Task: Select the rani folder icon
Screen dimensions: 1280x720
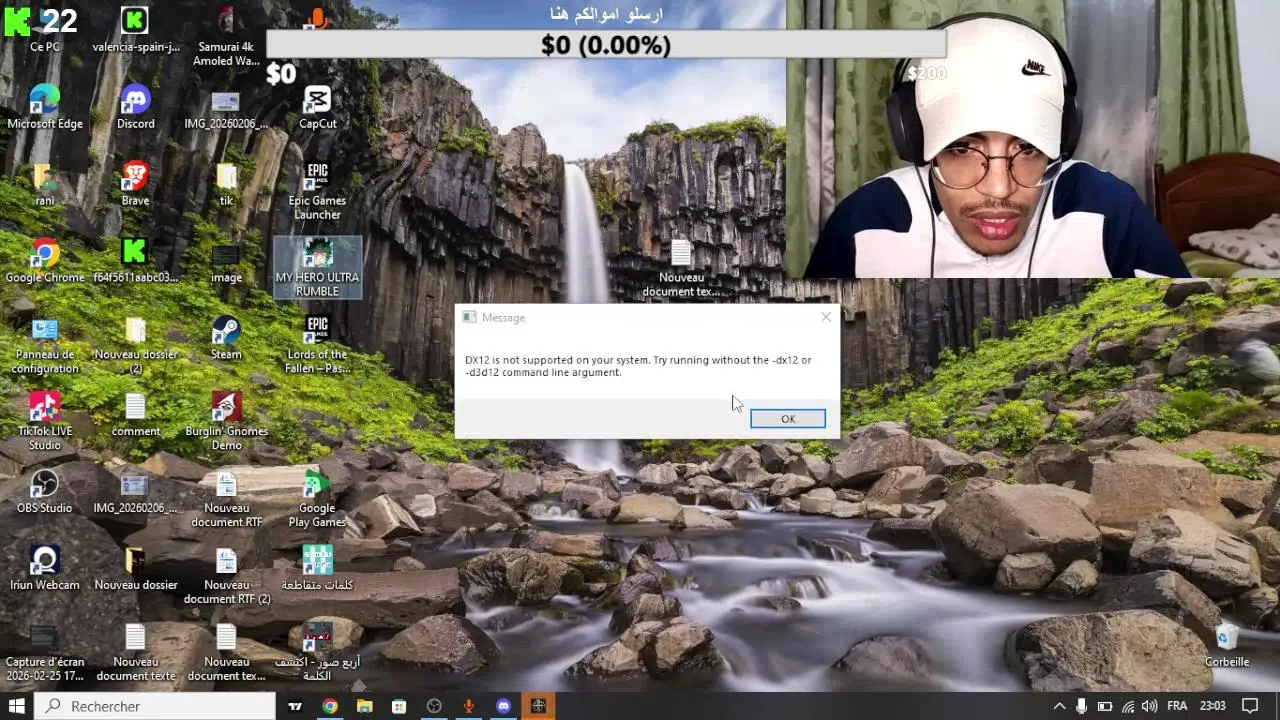Action: (45, 184)
